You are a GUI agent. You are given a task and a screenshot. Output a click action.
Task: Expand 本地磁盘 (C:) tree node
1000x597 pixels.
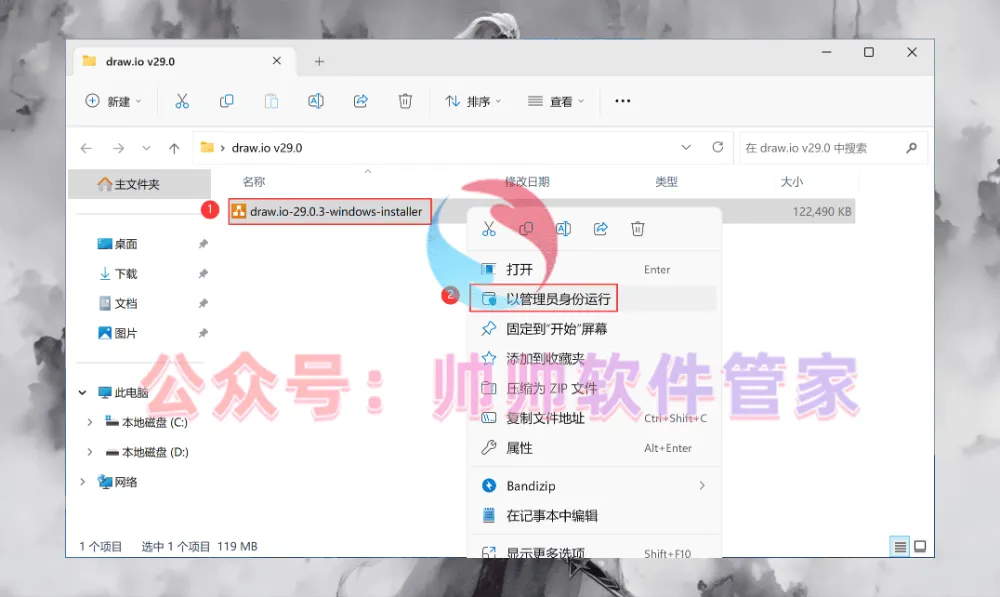[x=89, y=422]
